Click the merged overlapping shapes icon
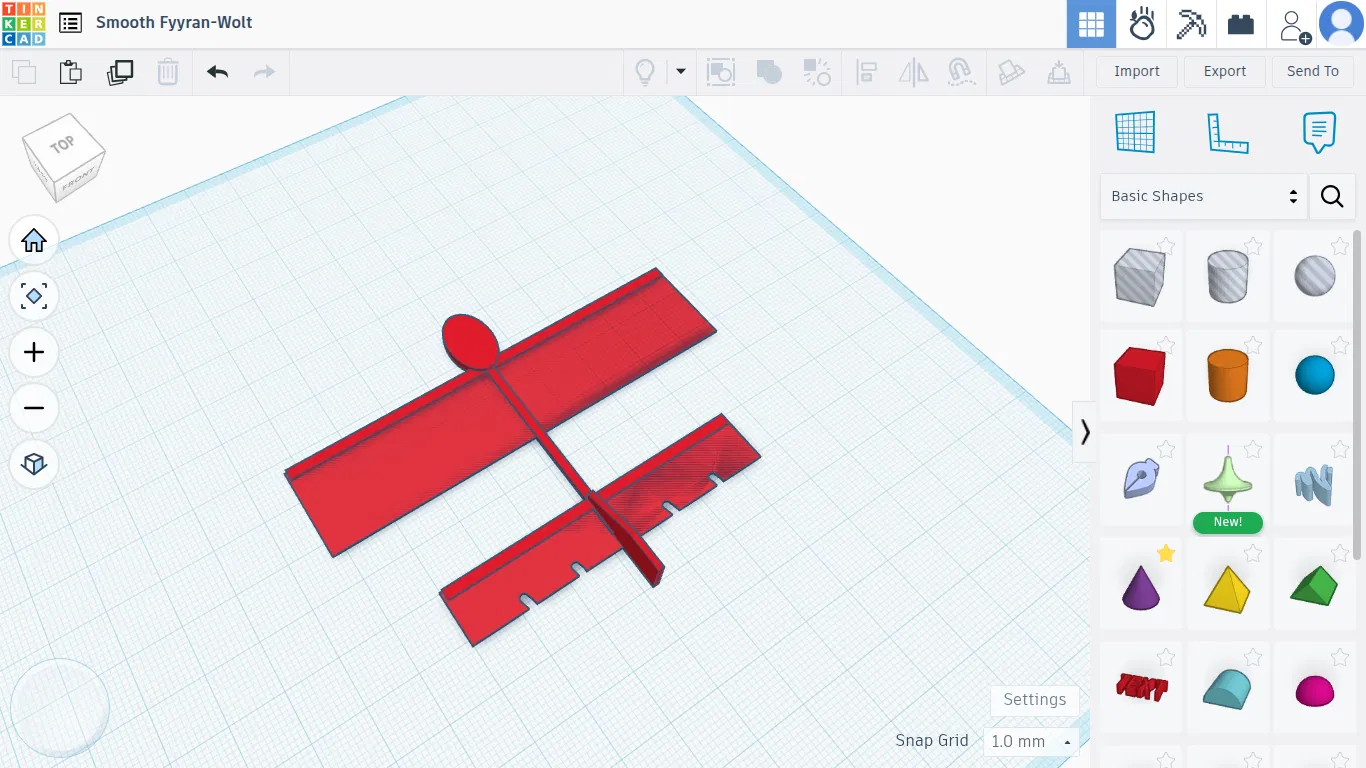1366x768 pixels. click(x=769, y=72)
